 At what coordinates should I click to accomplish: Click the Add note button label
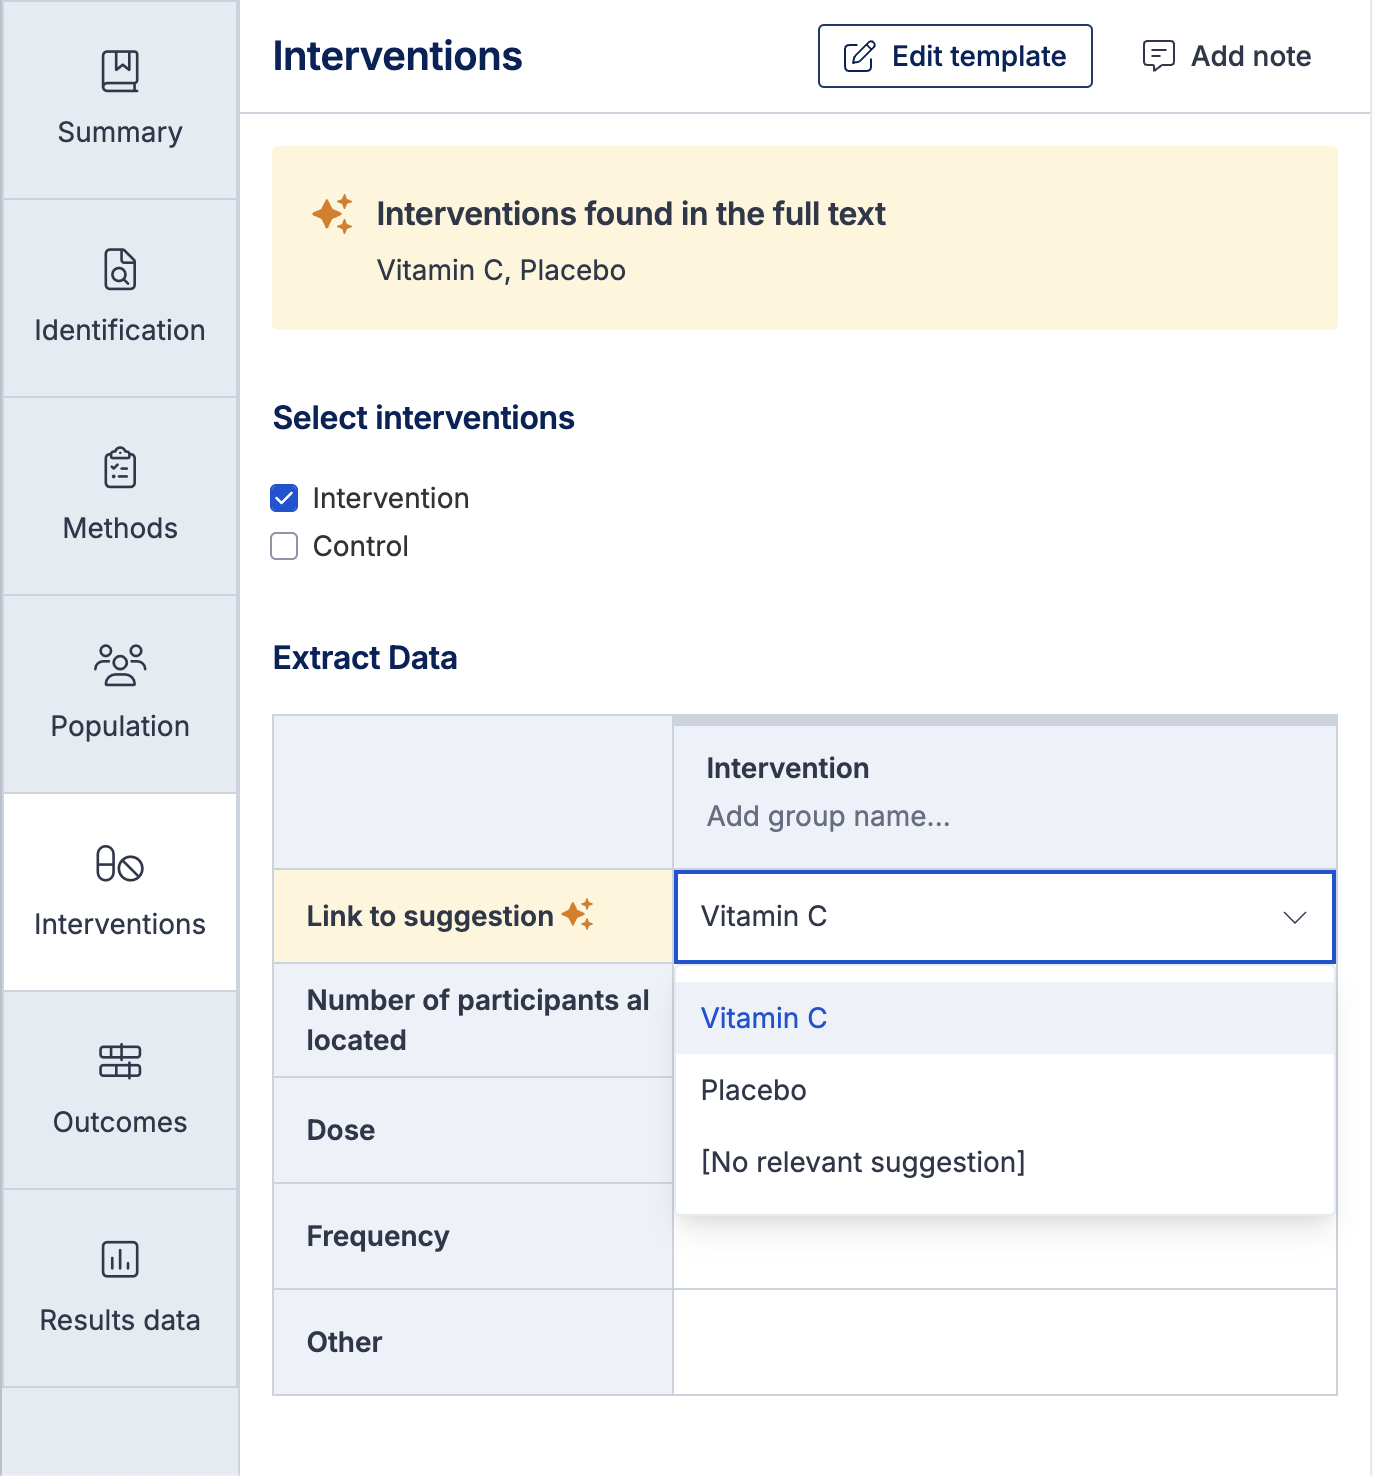(x=1250, y=56)
